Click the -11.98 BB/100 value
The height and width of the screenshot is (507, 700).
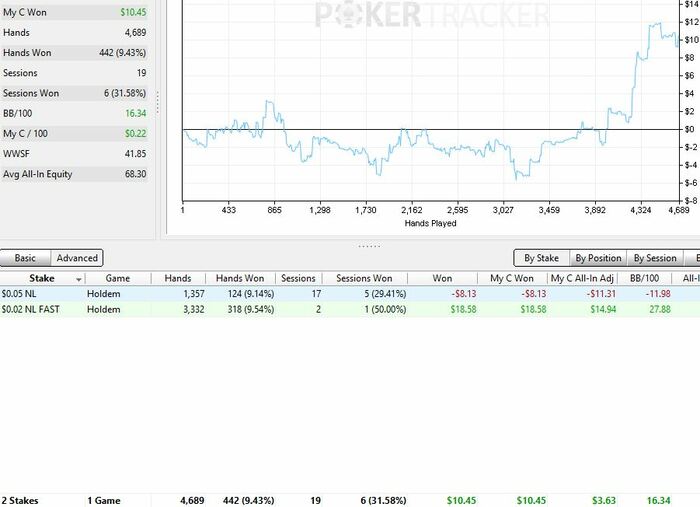658,294
